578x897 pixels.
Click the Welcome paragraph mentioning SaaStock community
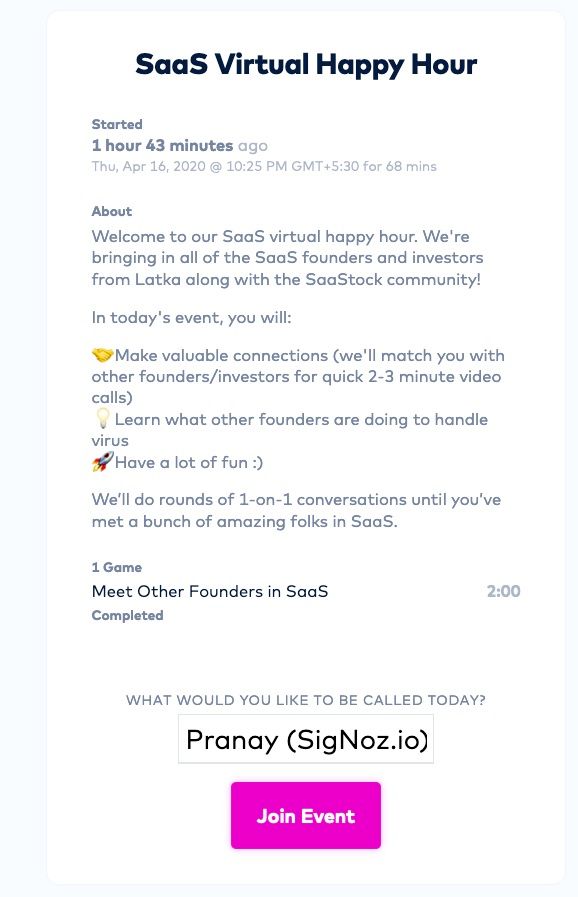[x=287, y=258]
